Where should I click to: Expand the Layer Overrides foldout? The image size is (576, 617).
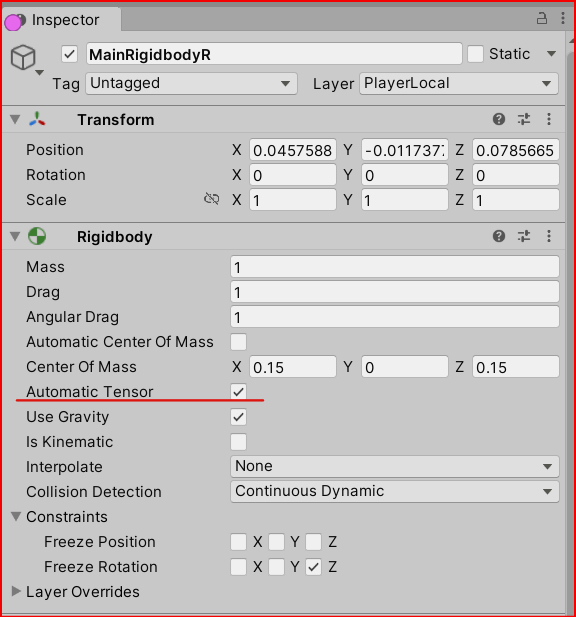(x=16, y=591)
